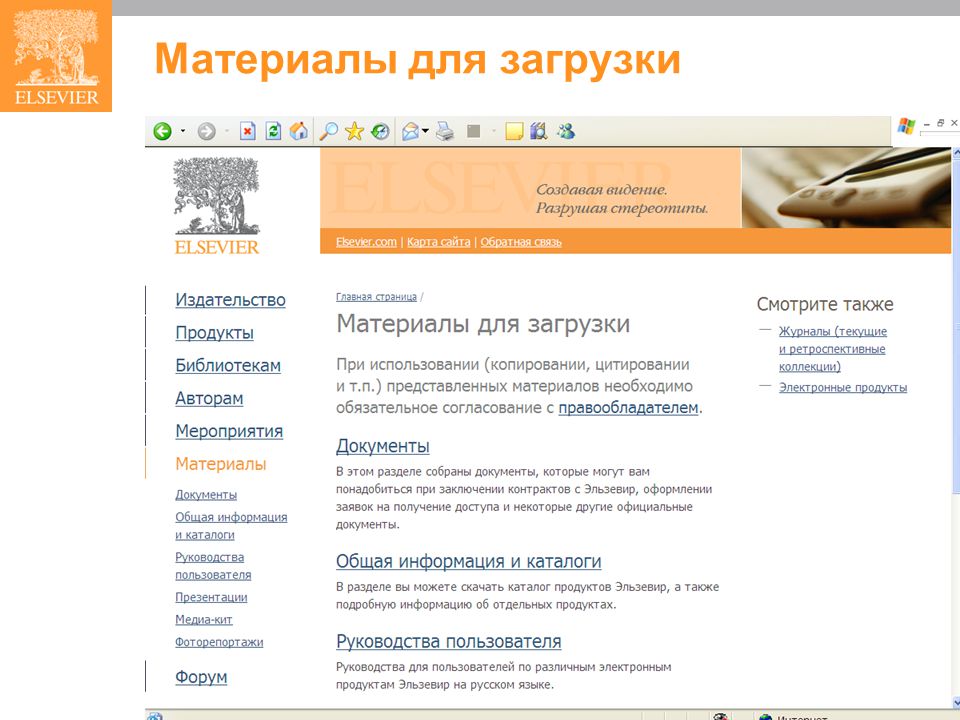The width and height of the screenshot is (960, 720).
Task: Click the Windows flag logo in browser corner
Action: coord(906,126)
